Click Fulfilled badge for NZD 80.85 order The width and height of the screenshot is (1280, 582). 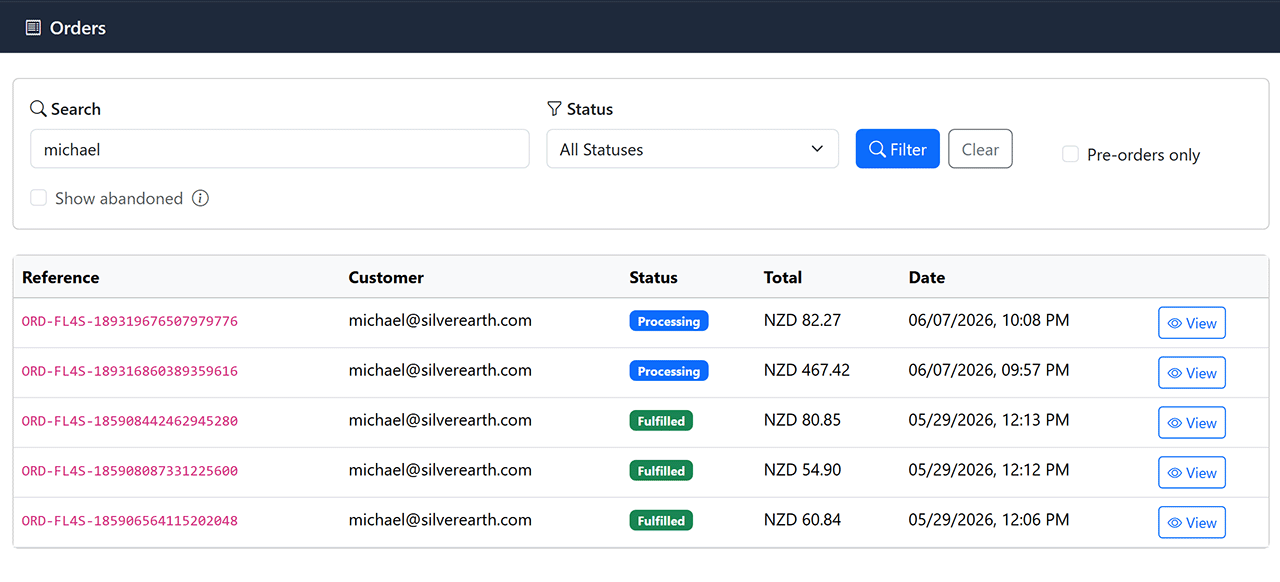pos(661,421)
